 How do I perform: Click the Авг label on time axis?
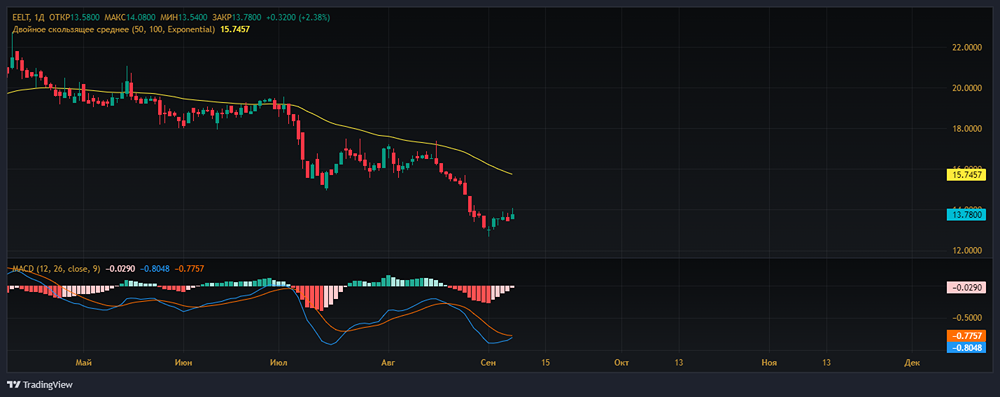click(x=388, y=363)
